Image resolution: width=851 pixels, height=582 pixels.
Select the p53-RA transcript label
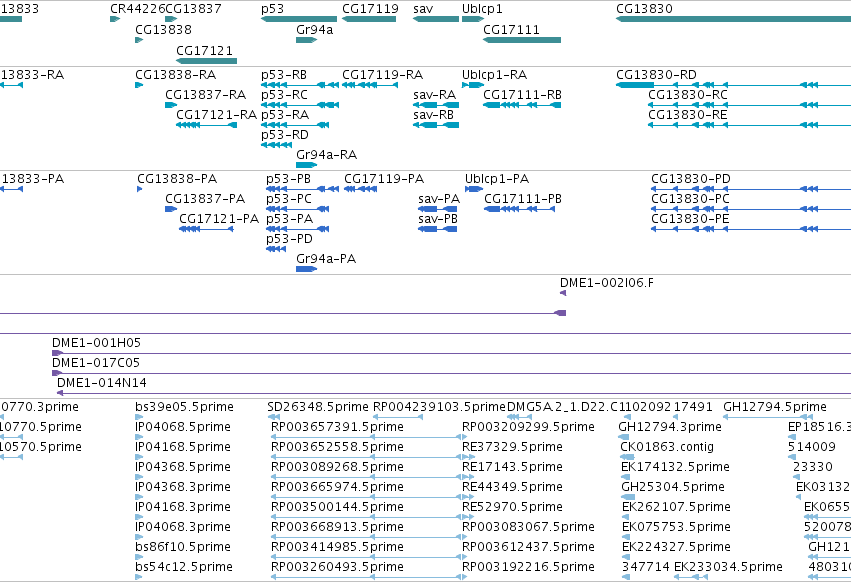coord(285,115)
